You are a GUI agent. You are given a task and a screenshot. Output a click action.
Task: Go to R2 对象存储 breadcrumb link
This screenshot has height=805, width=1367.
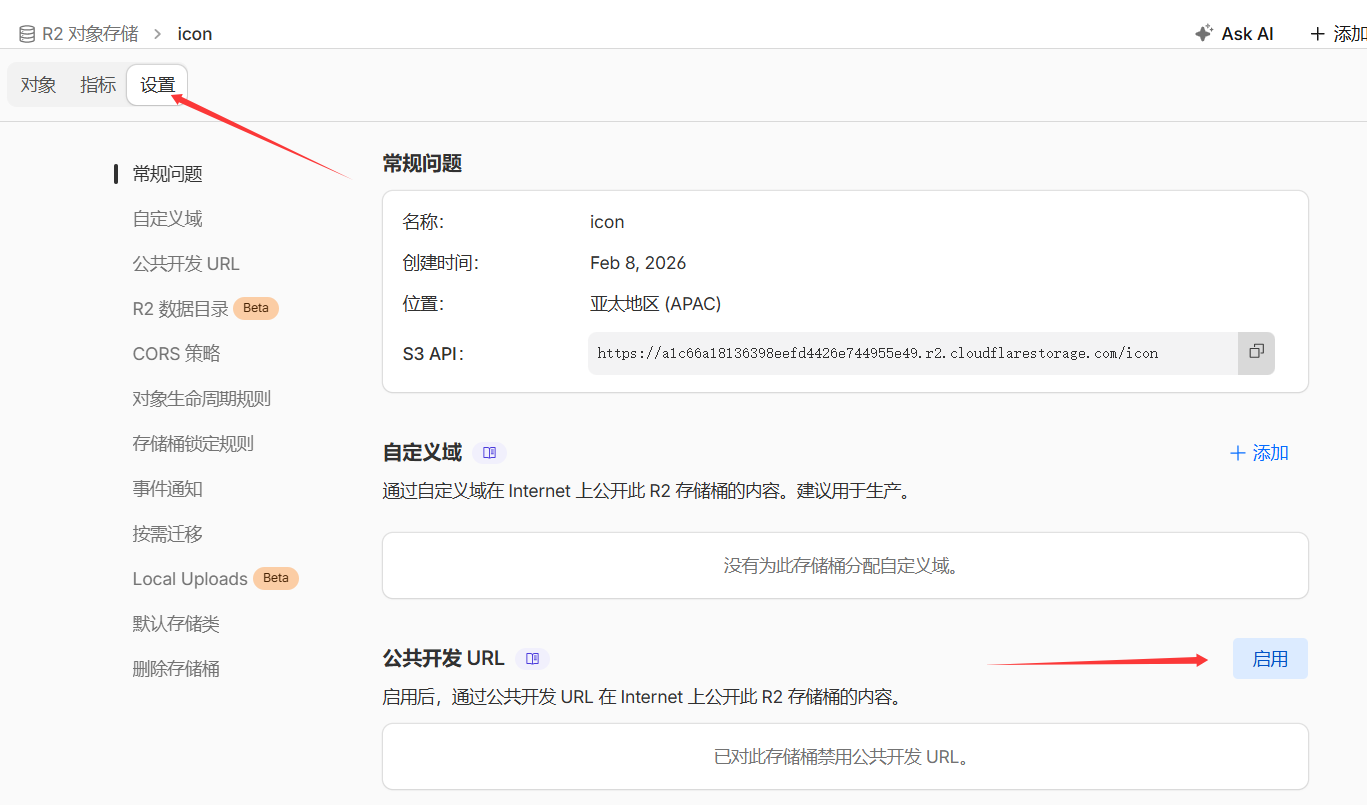click(90, 34)
